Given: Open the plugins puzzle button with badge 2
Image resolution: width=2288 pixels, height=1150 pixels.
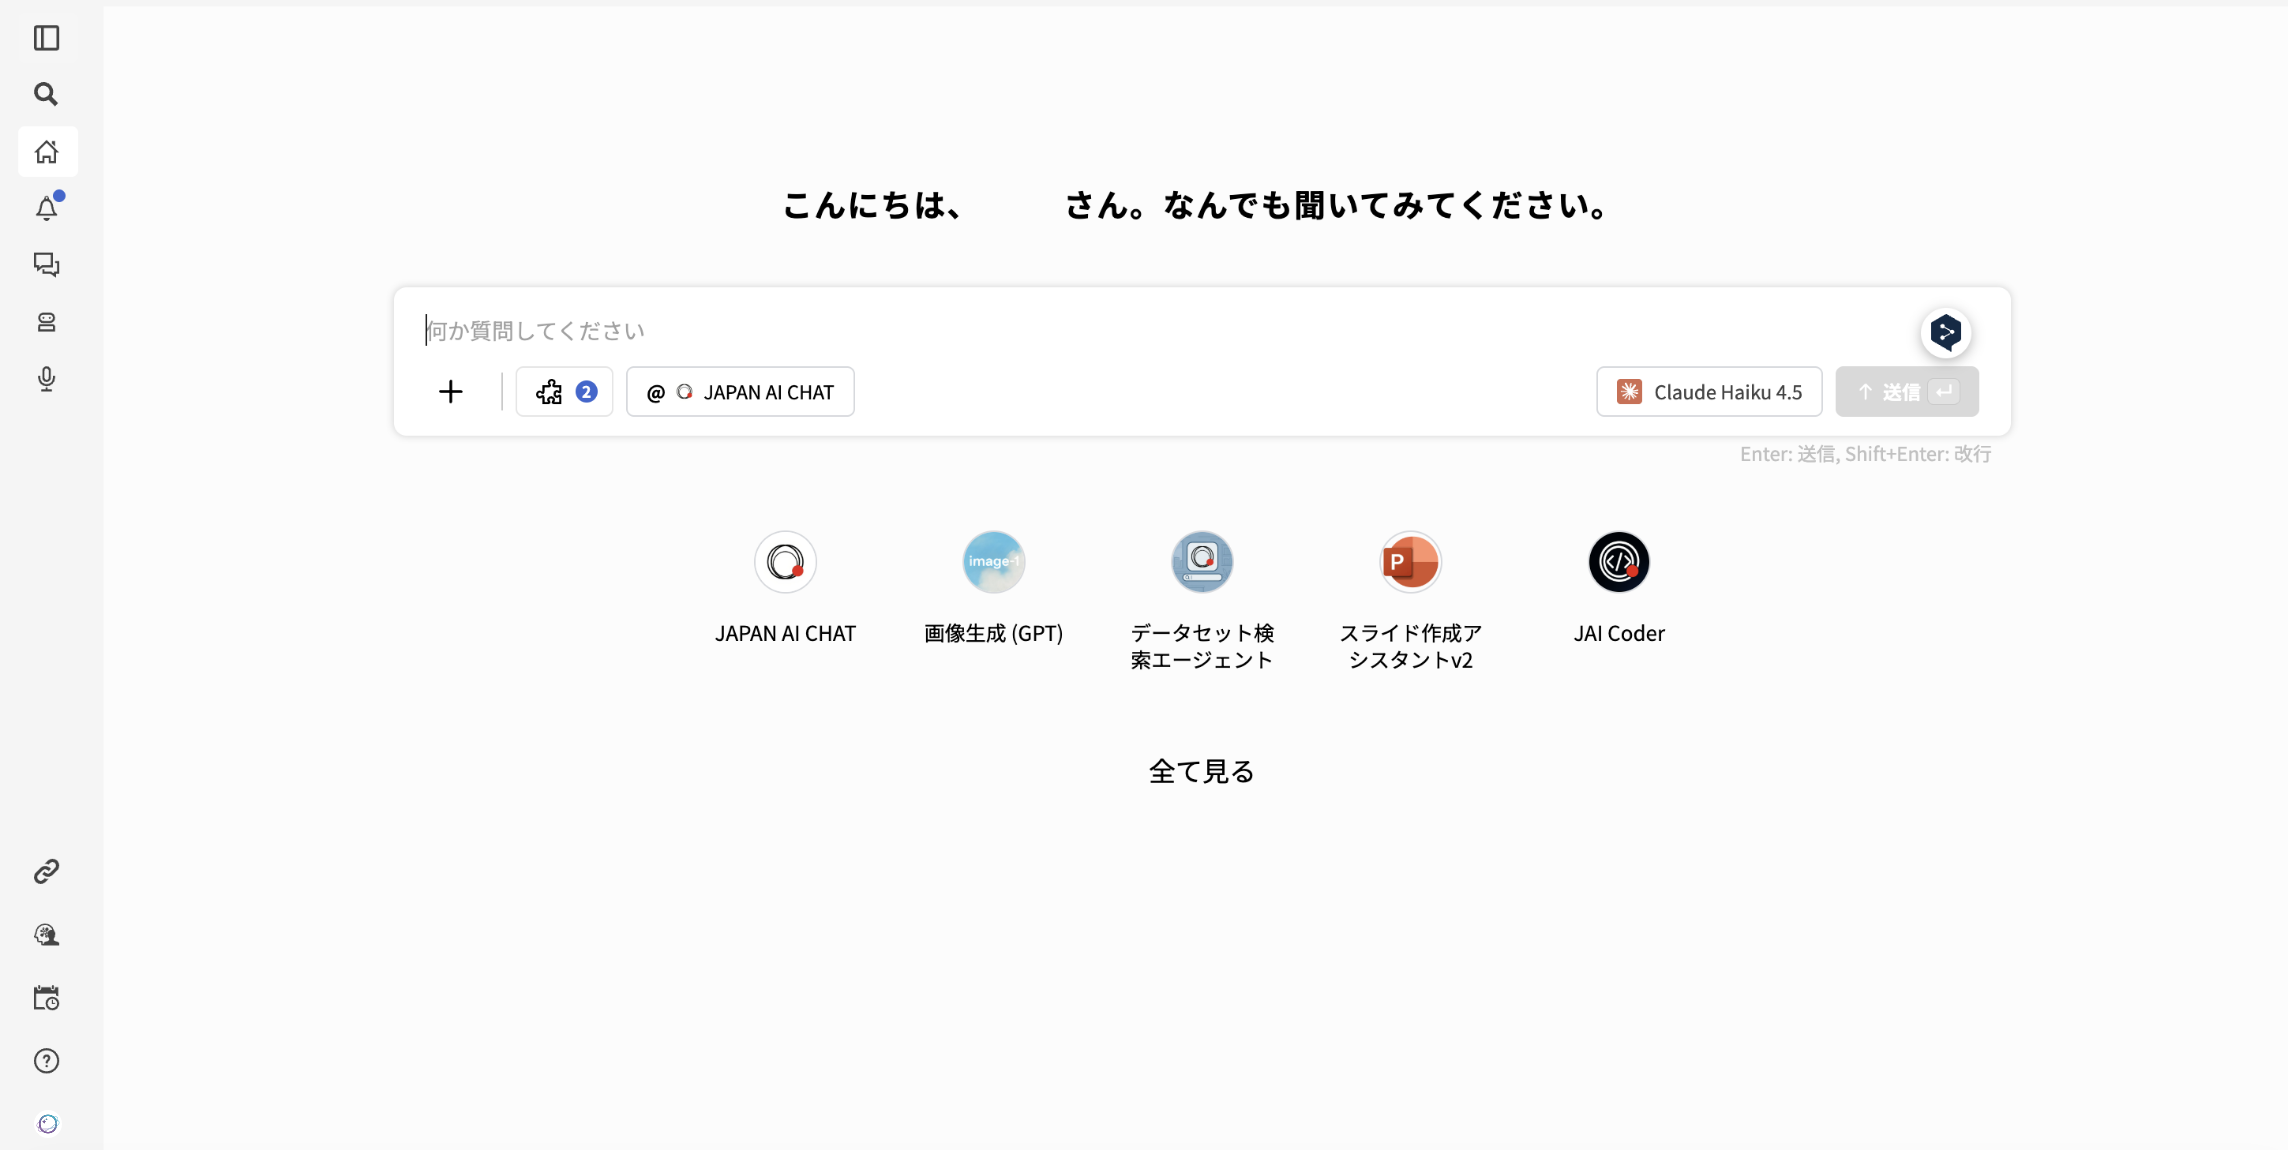Looking at the screenshot, I should tap(565, 392).
